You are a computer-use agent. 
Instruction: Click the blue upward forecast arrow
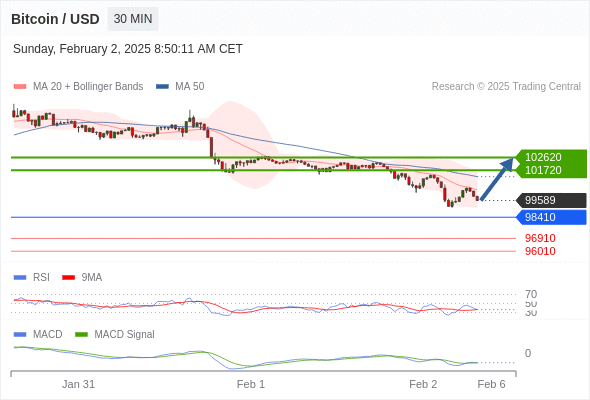(497, 179)
